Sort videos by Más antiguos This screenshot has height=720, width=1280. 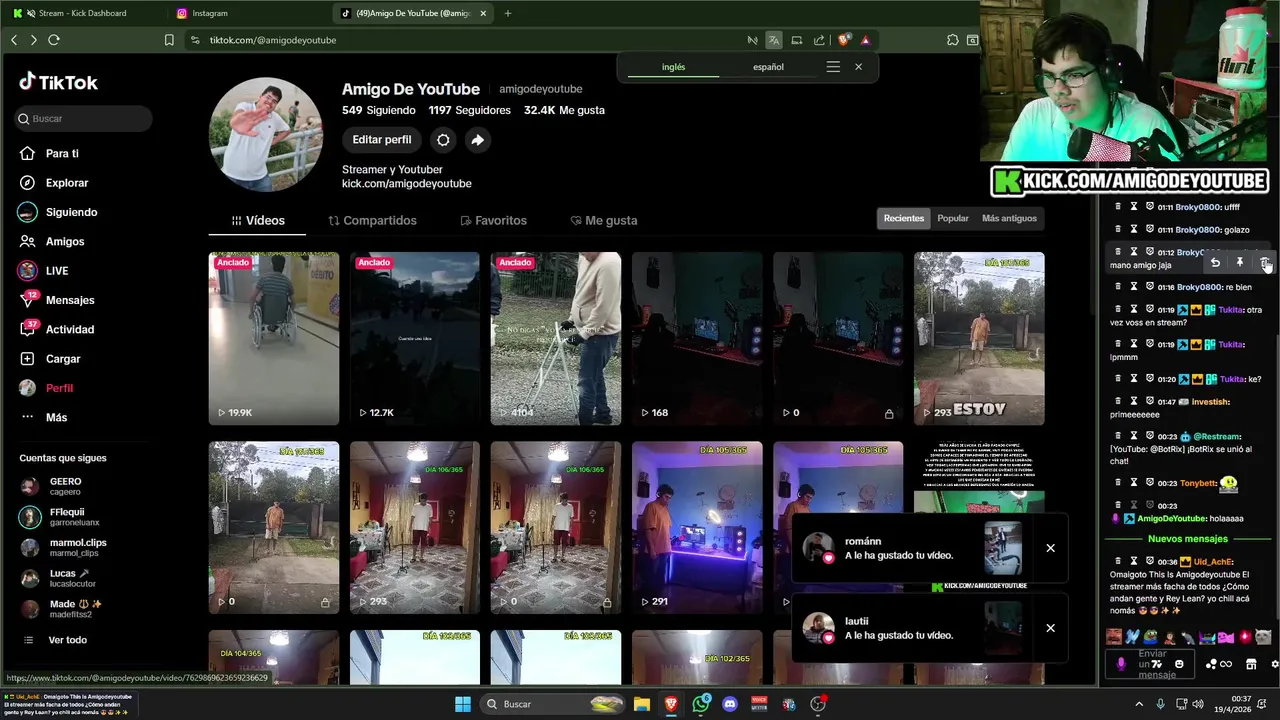(x=1009, y=218)
